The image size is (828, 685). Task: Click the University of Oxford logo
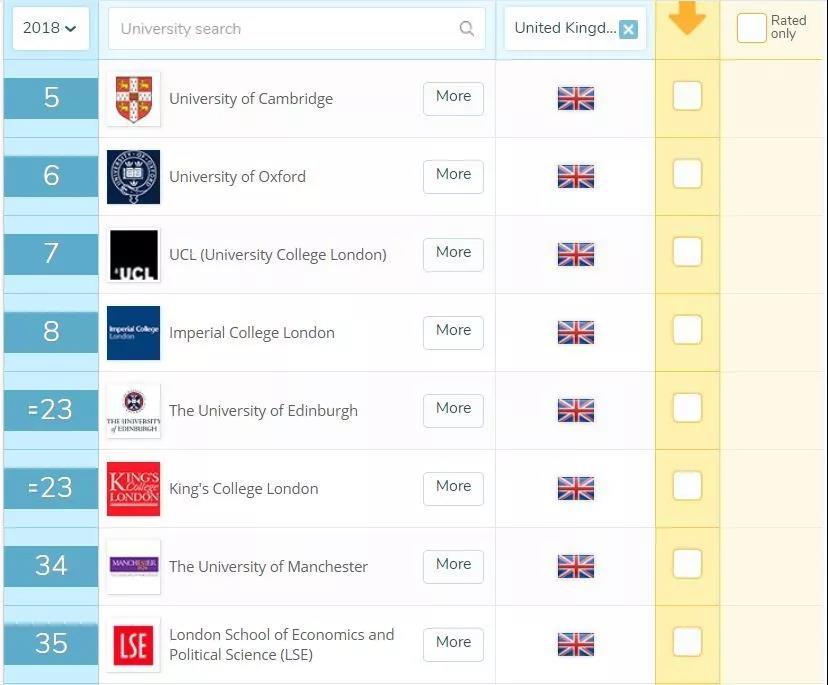click(x=134, y=177)
